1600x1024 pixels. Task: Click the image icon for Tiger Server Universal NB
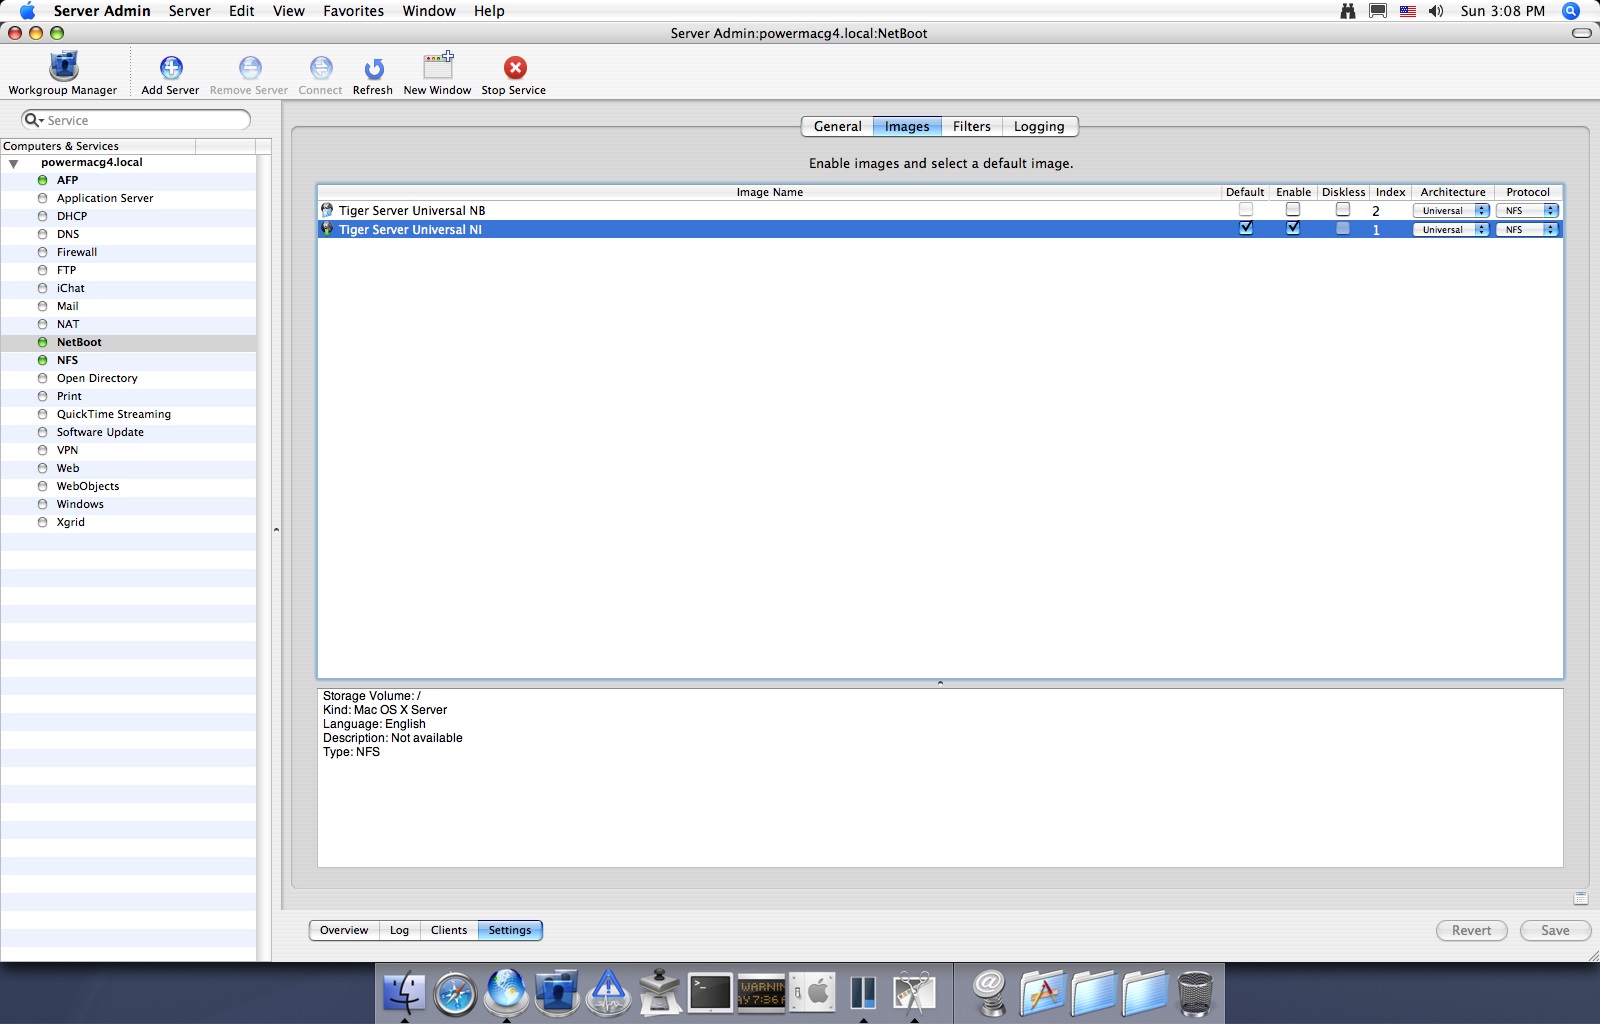327,210
